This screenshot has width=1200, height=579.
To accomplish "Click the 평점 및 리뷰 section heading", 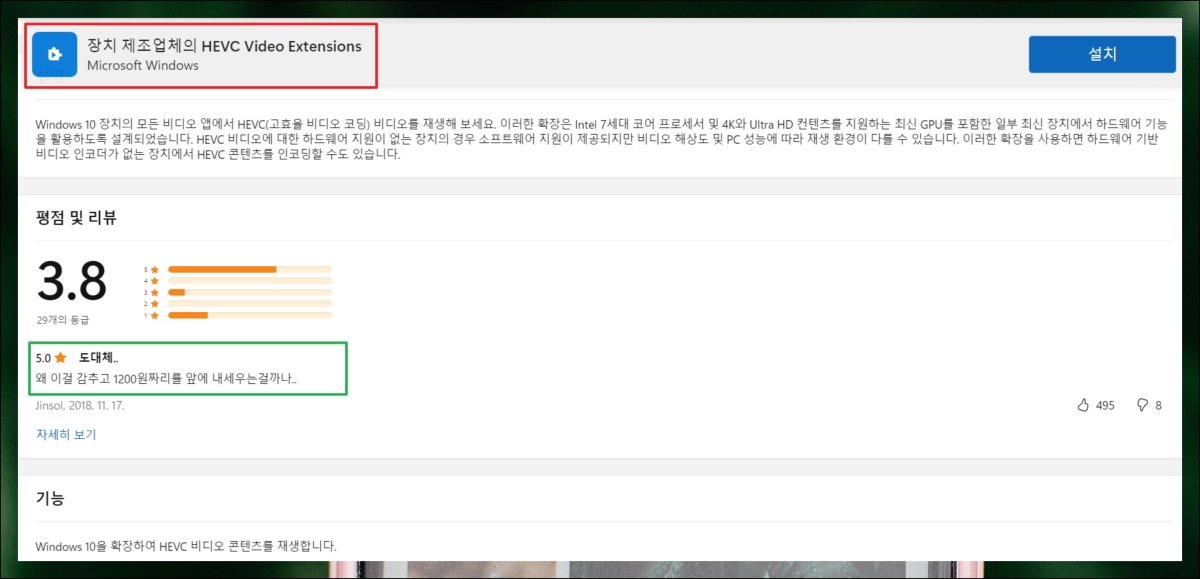I will click(x=76, y=217).
